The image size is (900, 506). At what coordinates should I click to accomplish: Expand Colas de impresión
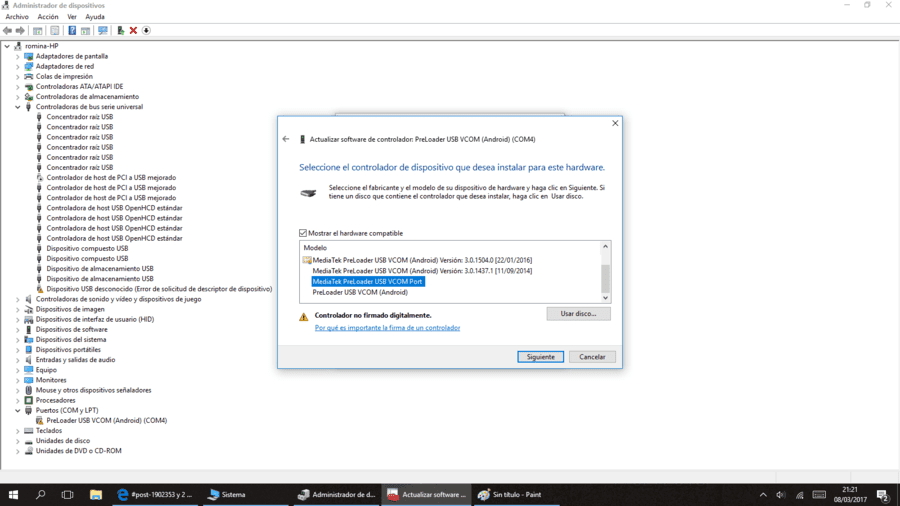pyautogui.click(x=17, y=76)
